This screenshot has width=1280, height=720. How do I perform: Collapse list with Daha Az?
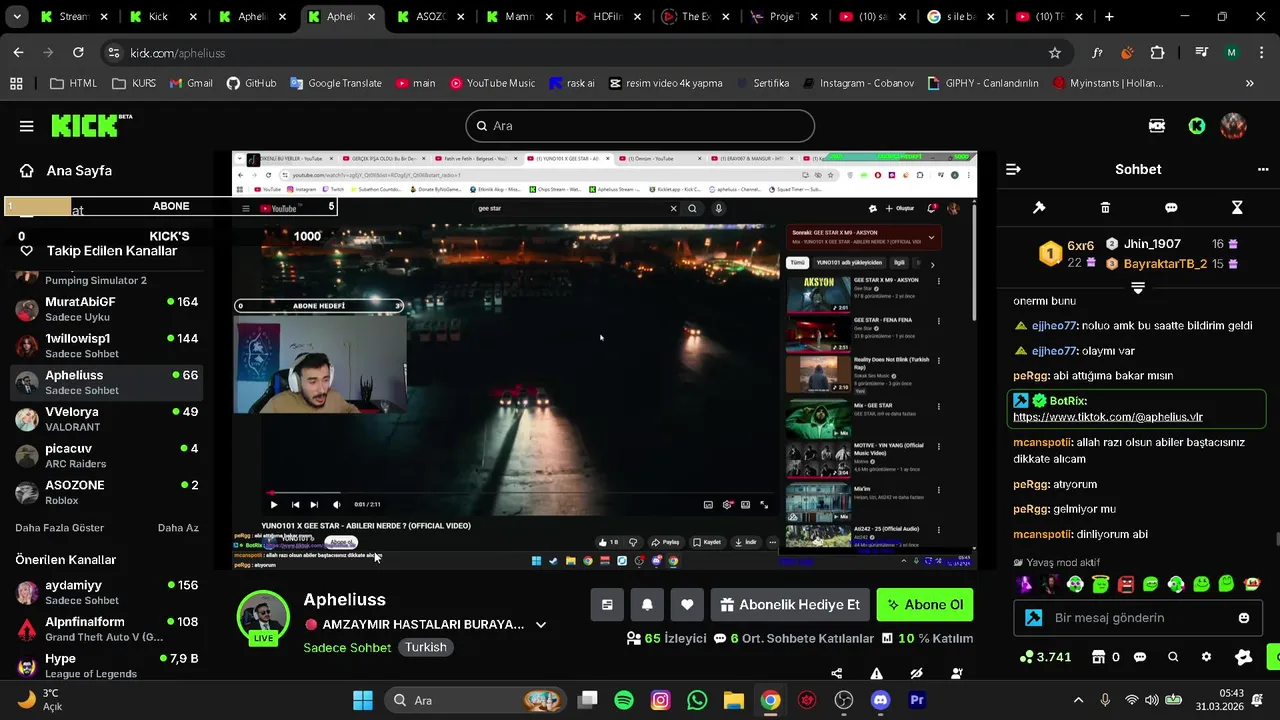178,528
